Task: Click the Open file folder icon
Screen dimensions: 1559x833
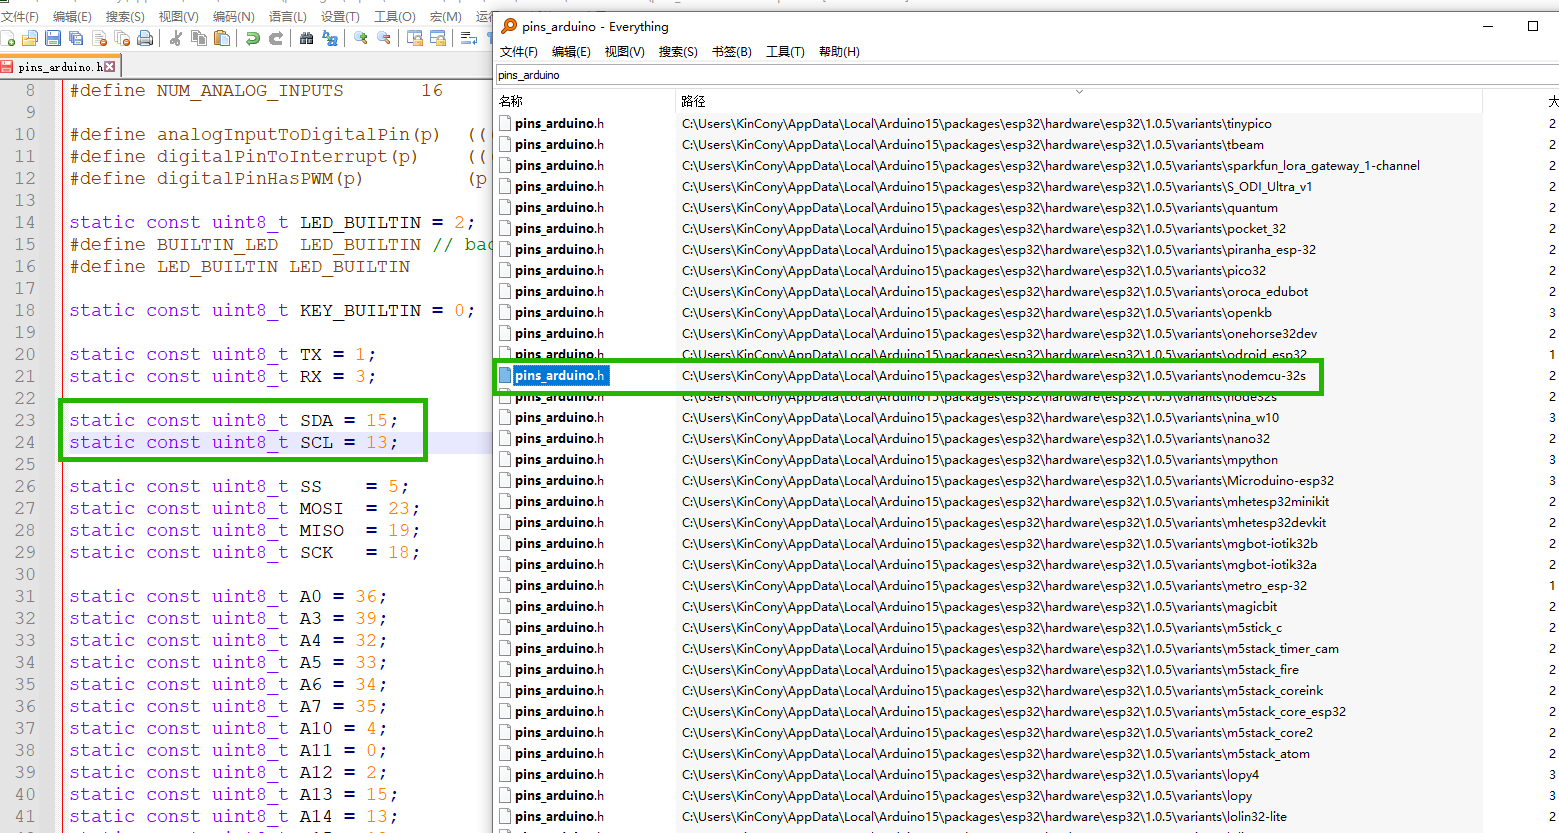Action: tap(30, 38)
